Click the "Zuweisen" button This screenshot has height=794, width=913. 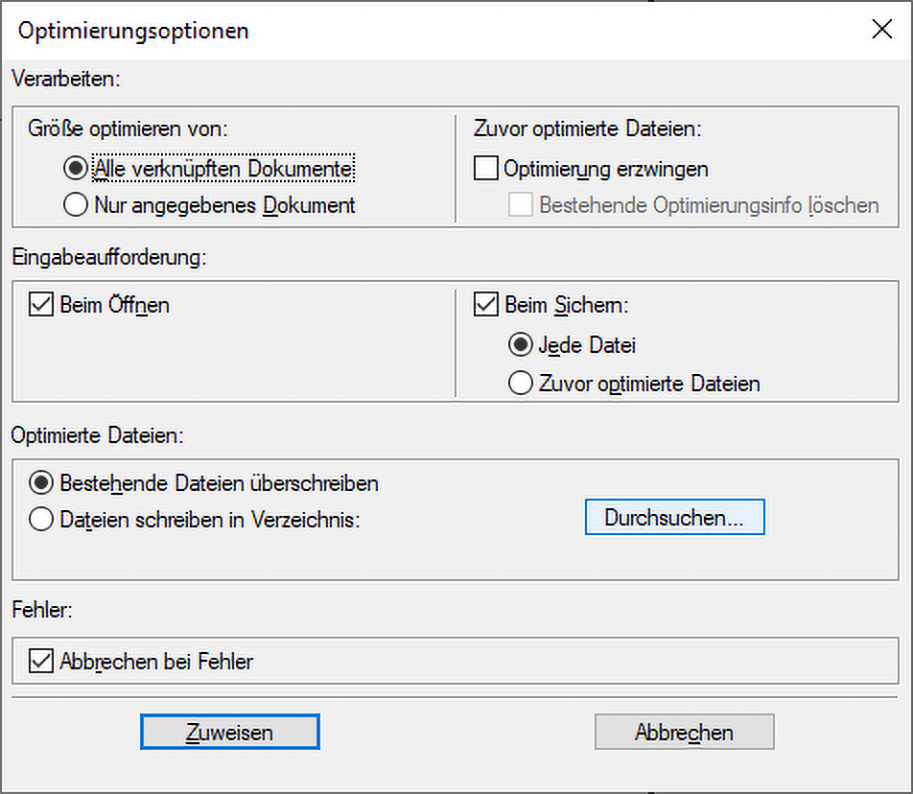229,731
